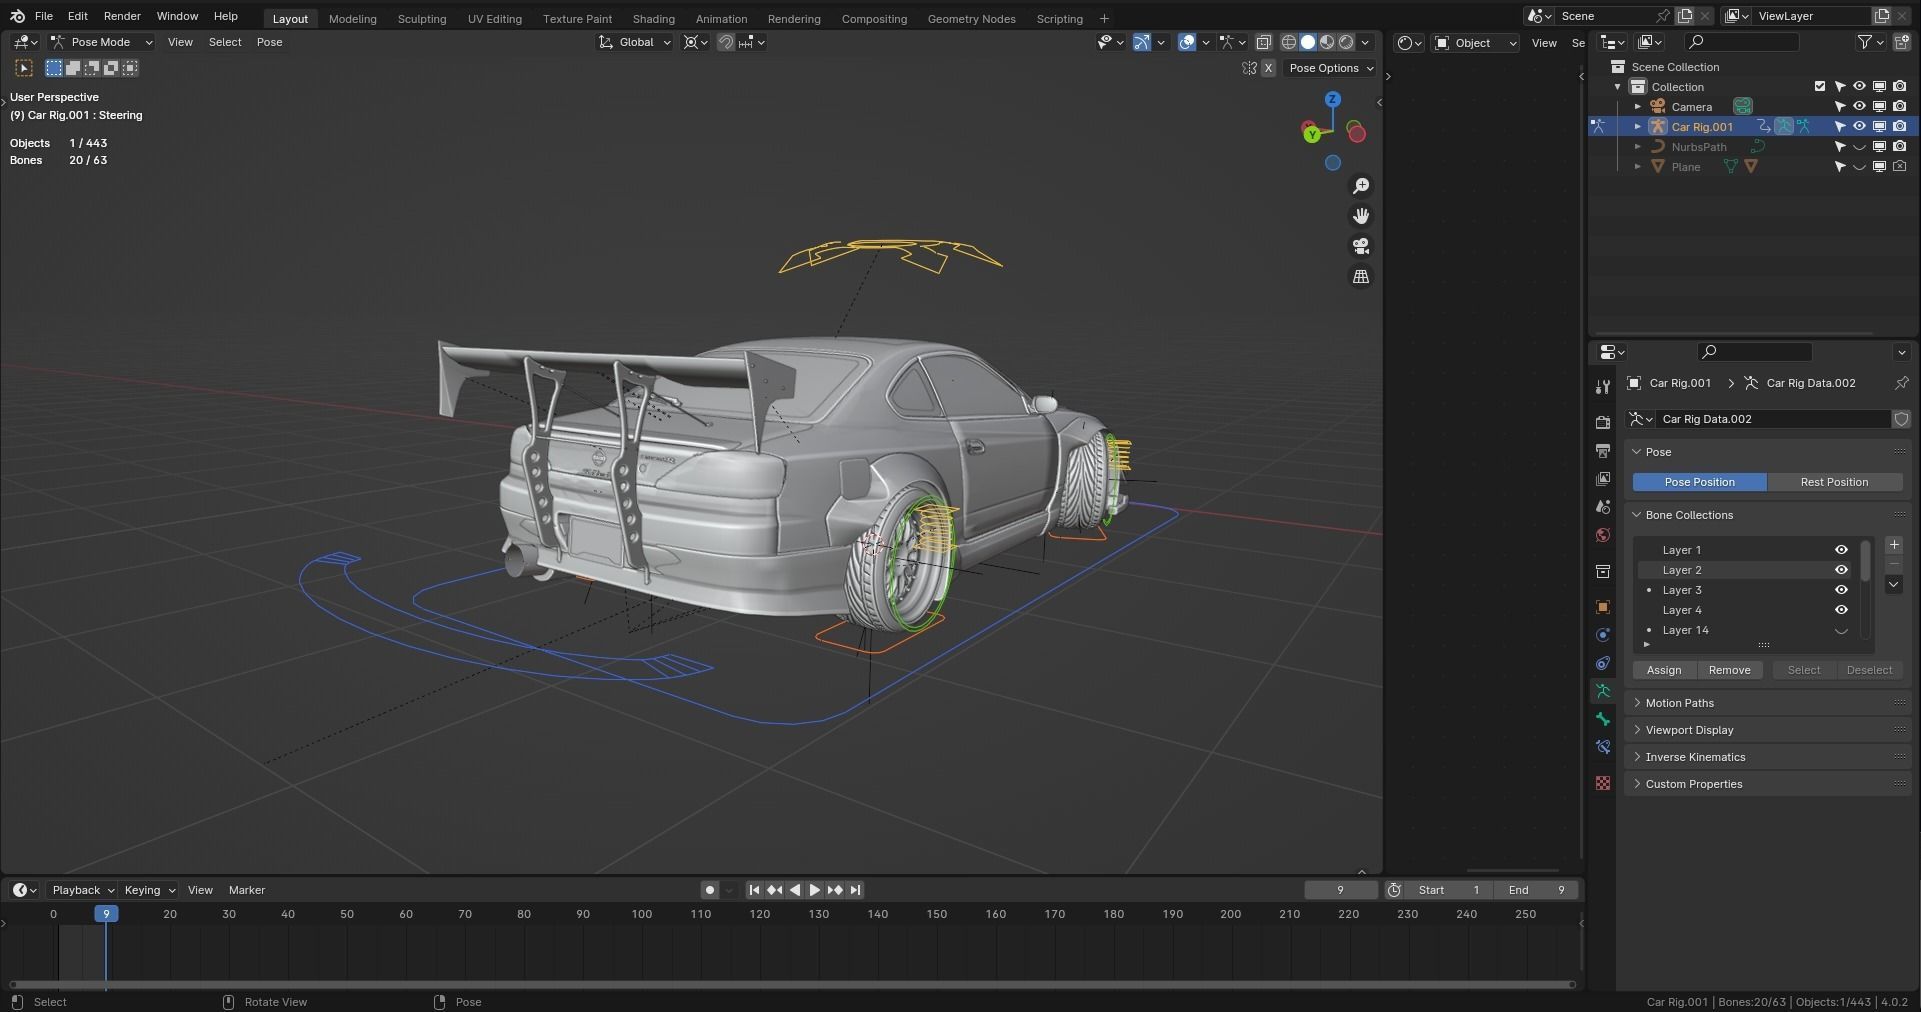Screen dimensions: 1921x1012
Task: Expand Inverse Kinematics panel
Action: pyautogui.click(x=1695, y=757)
